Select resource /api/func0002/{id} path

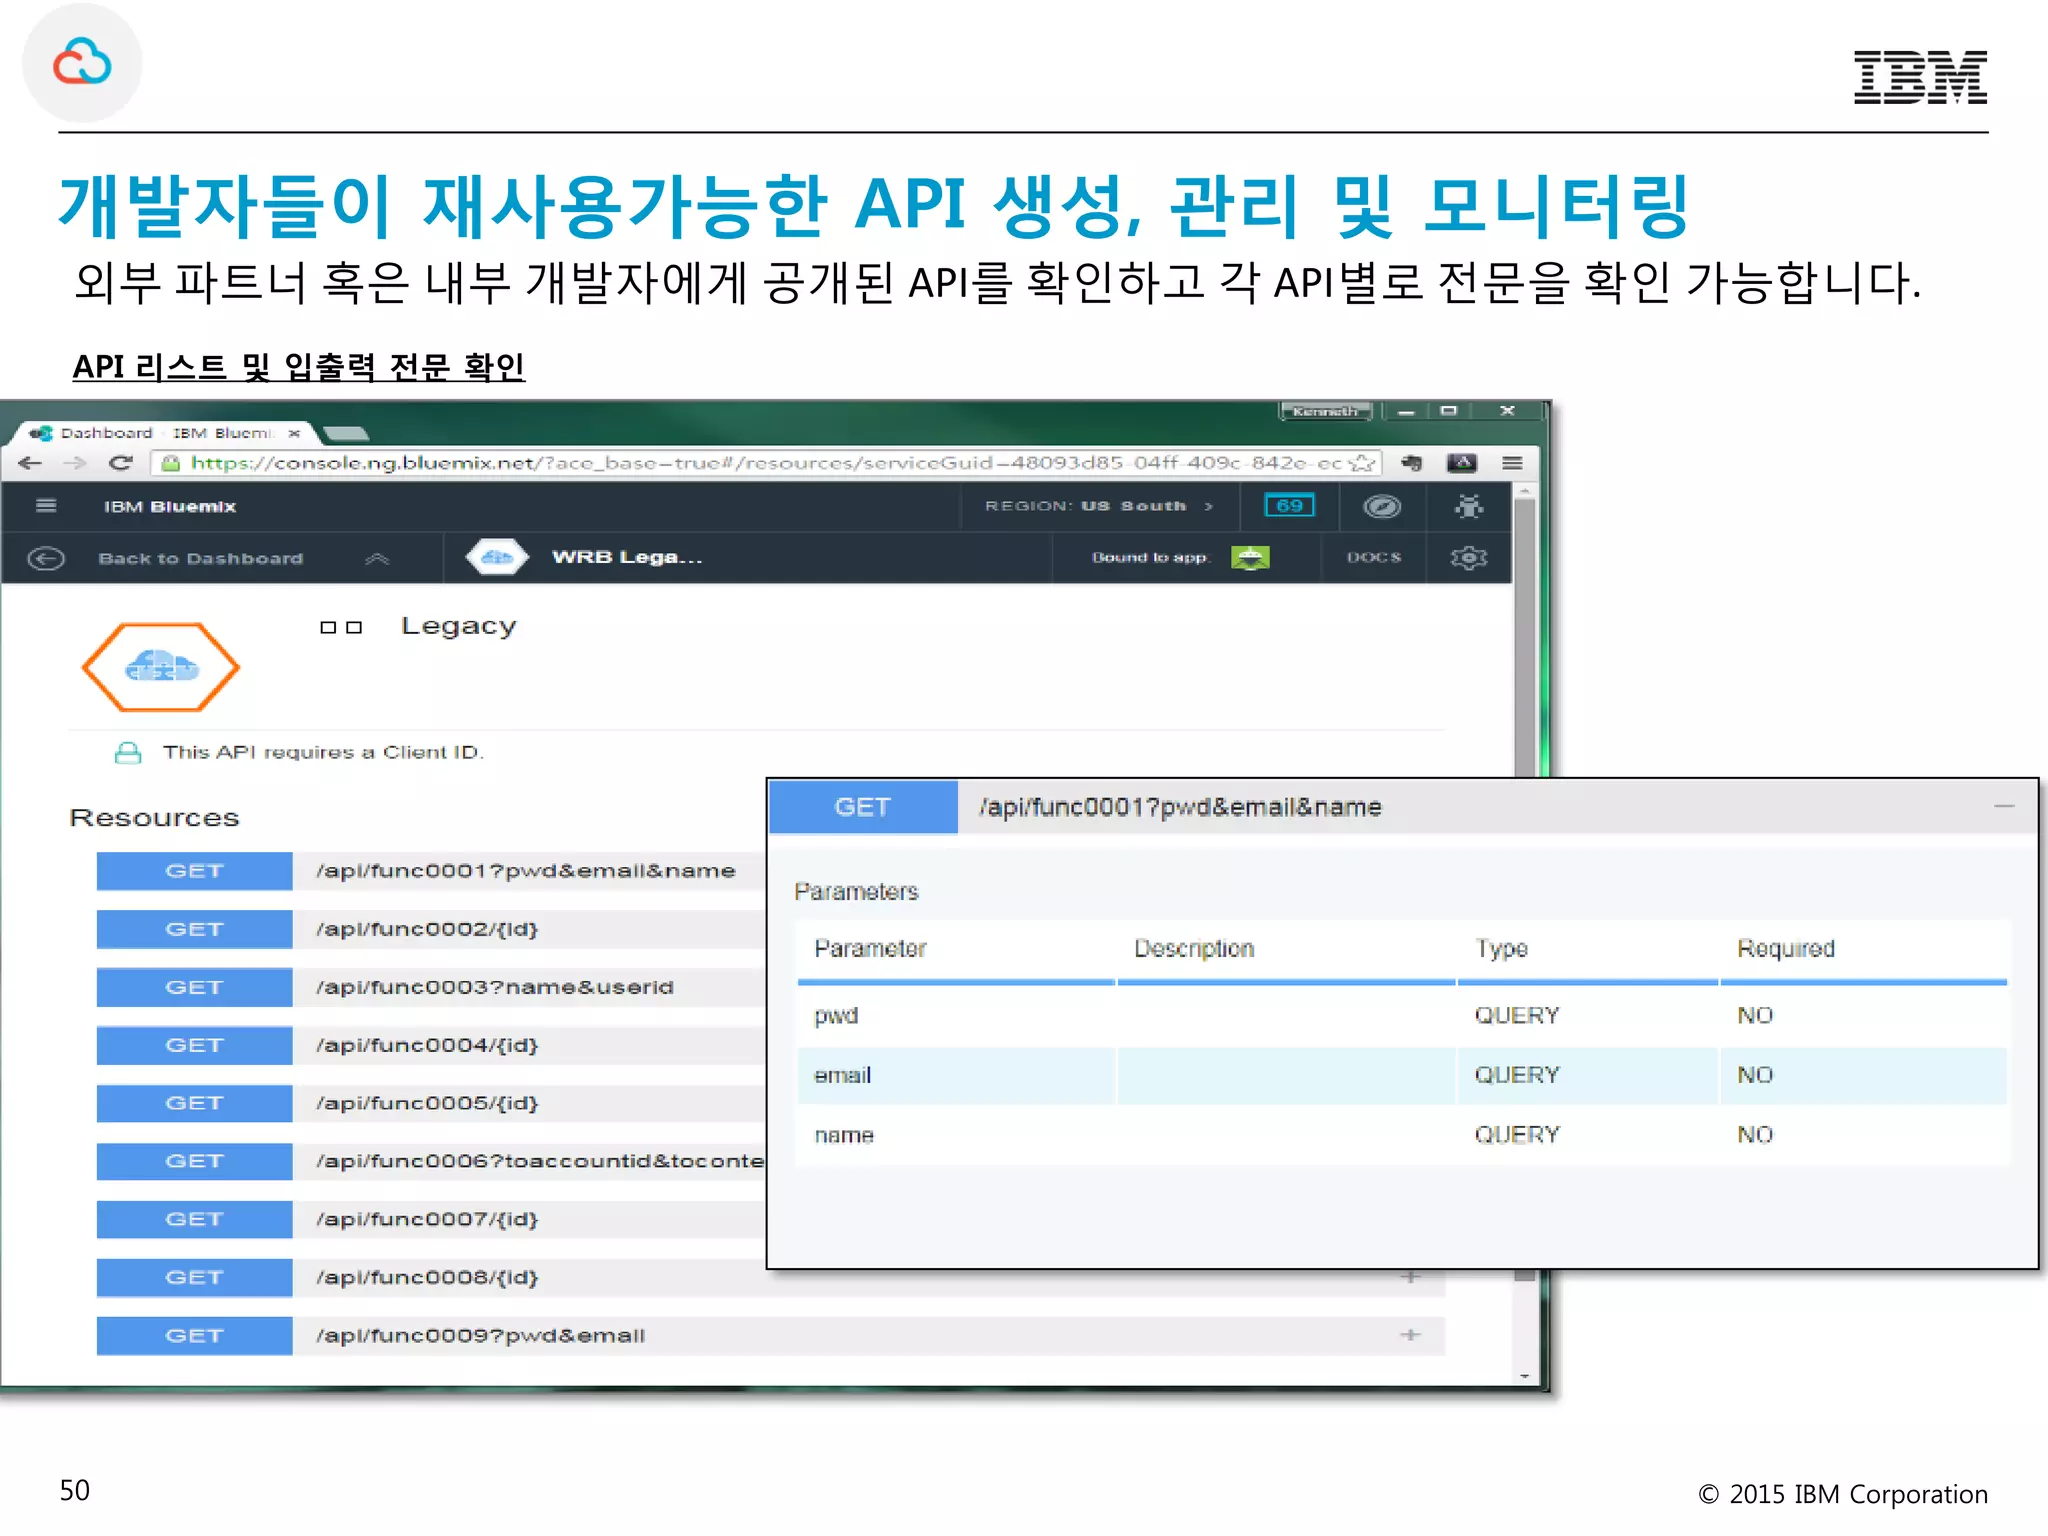(427, 929)
